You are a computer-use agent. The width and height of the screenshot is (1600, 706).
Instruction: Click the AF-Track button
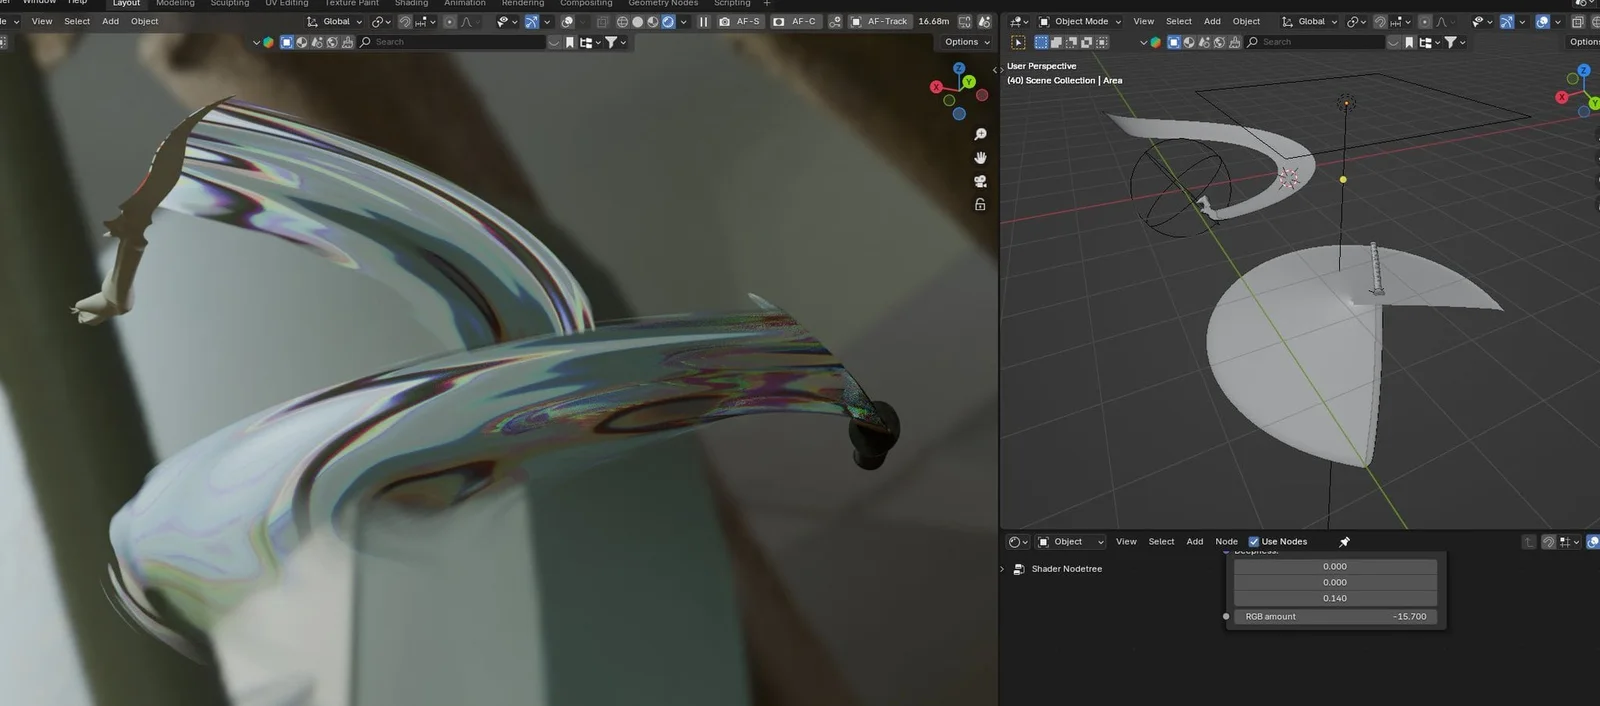pos(880,21)
